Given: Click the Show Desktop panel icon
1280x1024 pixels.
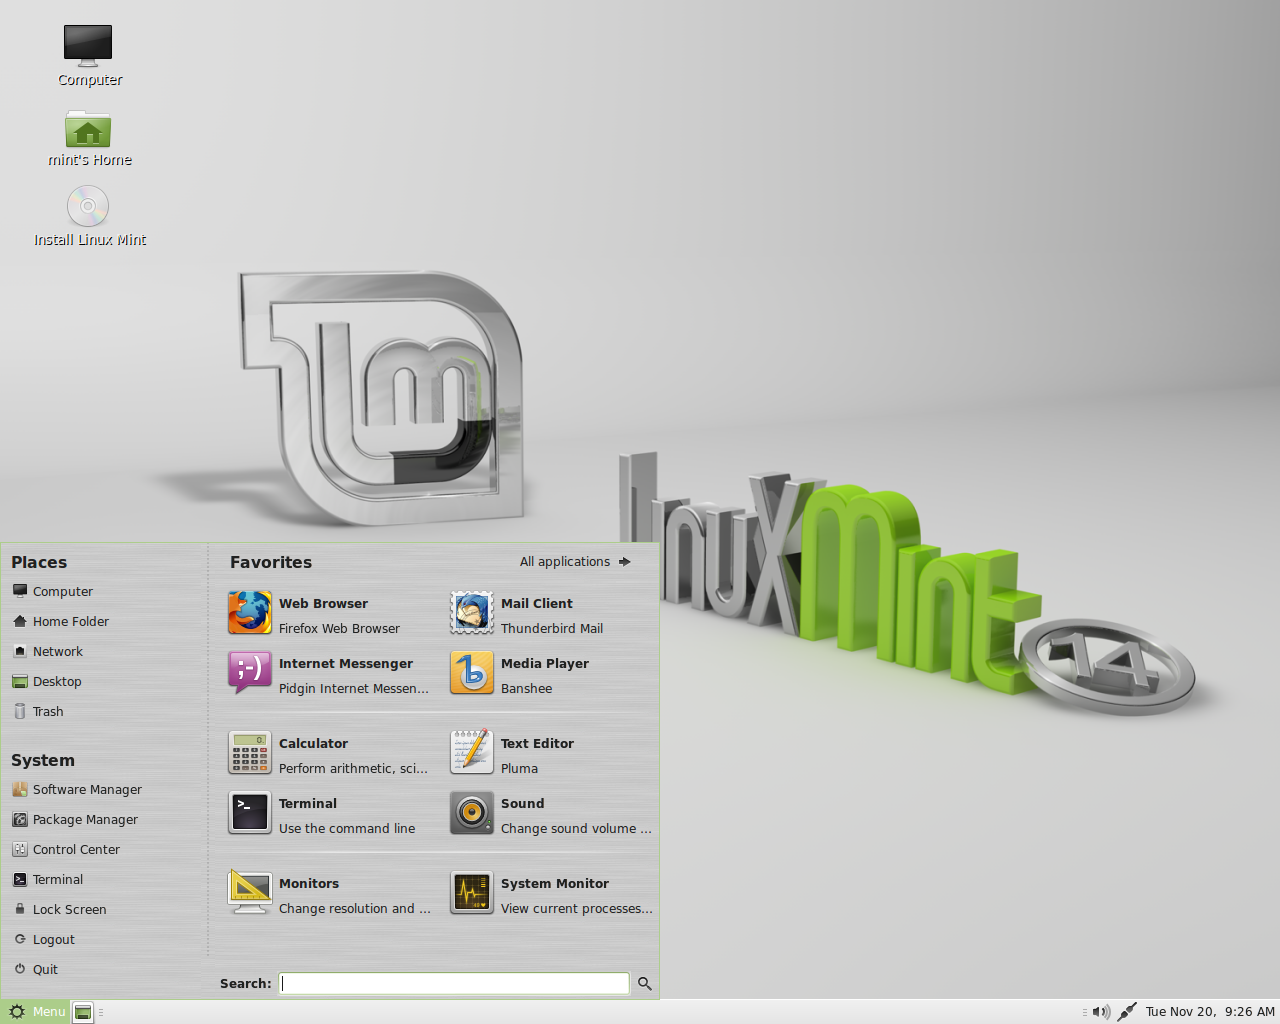Looking at the screenshot, I should click(83, 1012).
